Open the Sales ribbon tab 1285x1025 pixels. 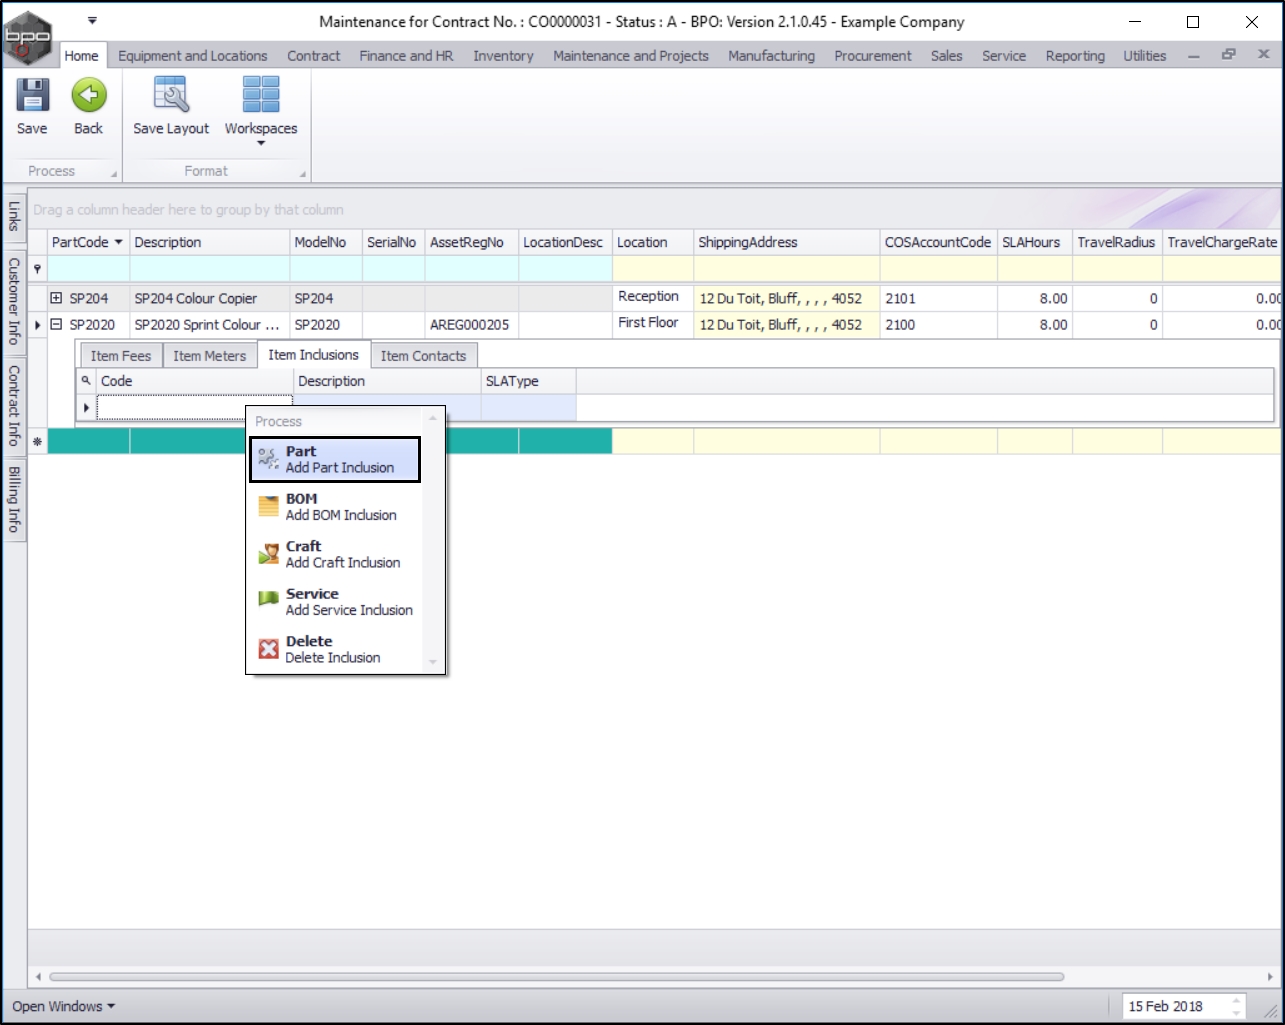point(946,56)
